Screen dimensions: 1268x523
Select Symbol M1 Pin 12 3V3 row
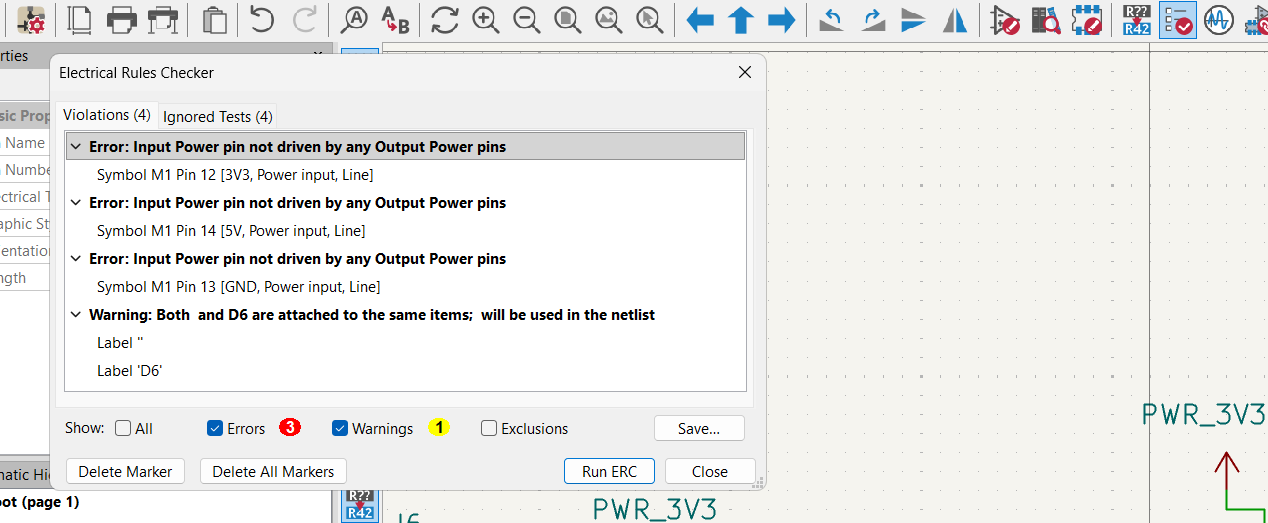(x=405, y=175)
